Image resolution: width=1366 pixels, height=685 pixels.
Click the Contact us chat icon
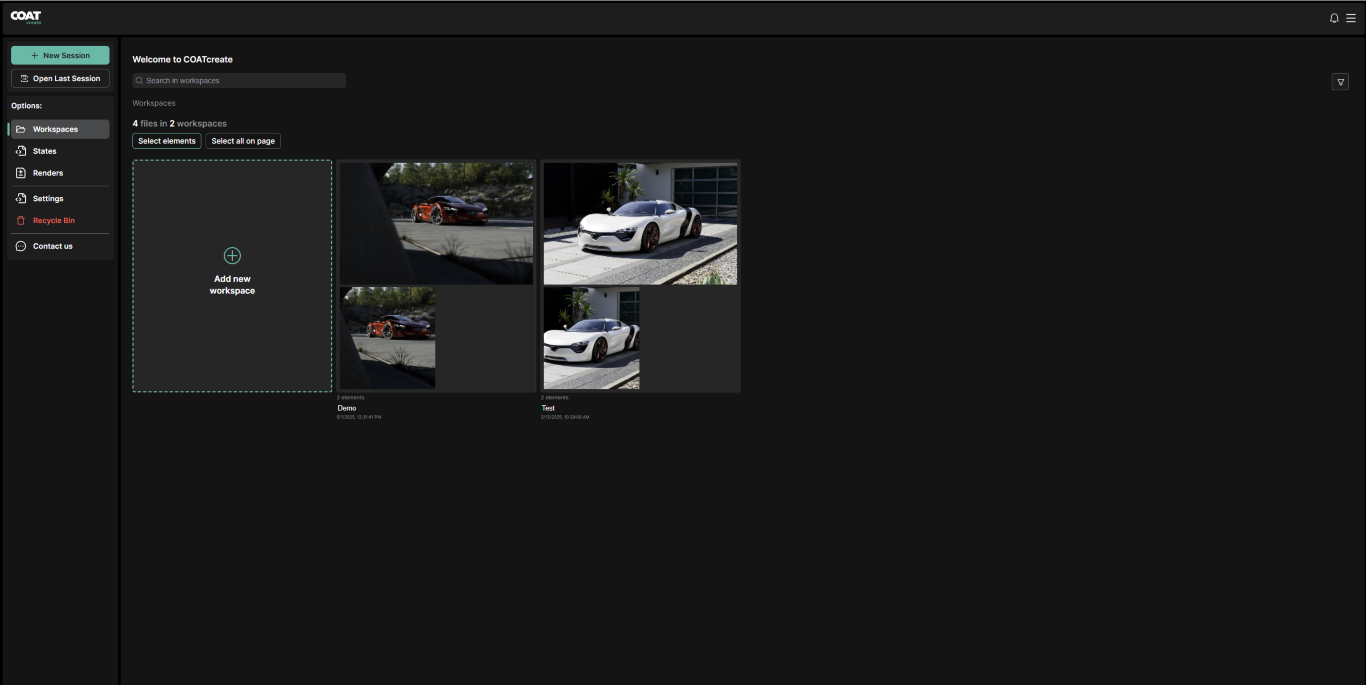[x=21, y=246]
